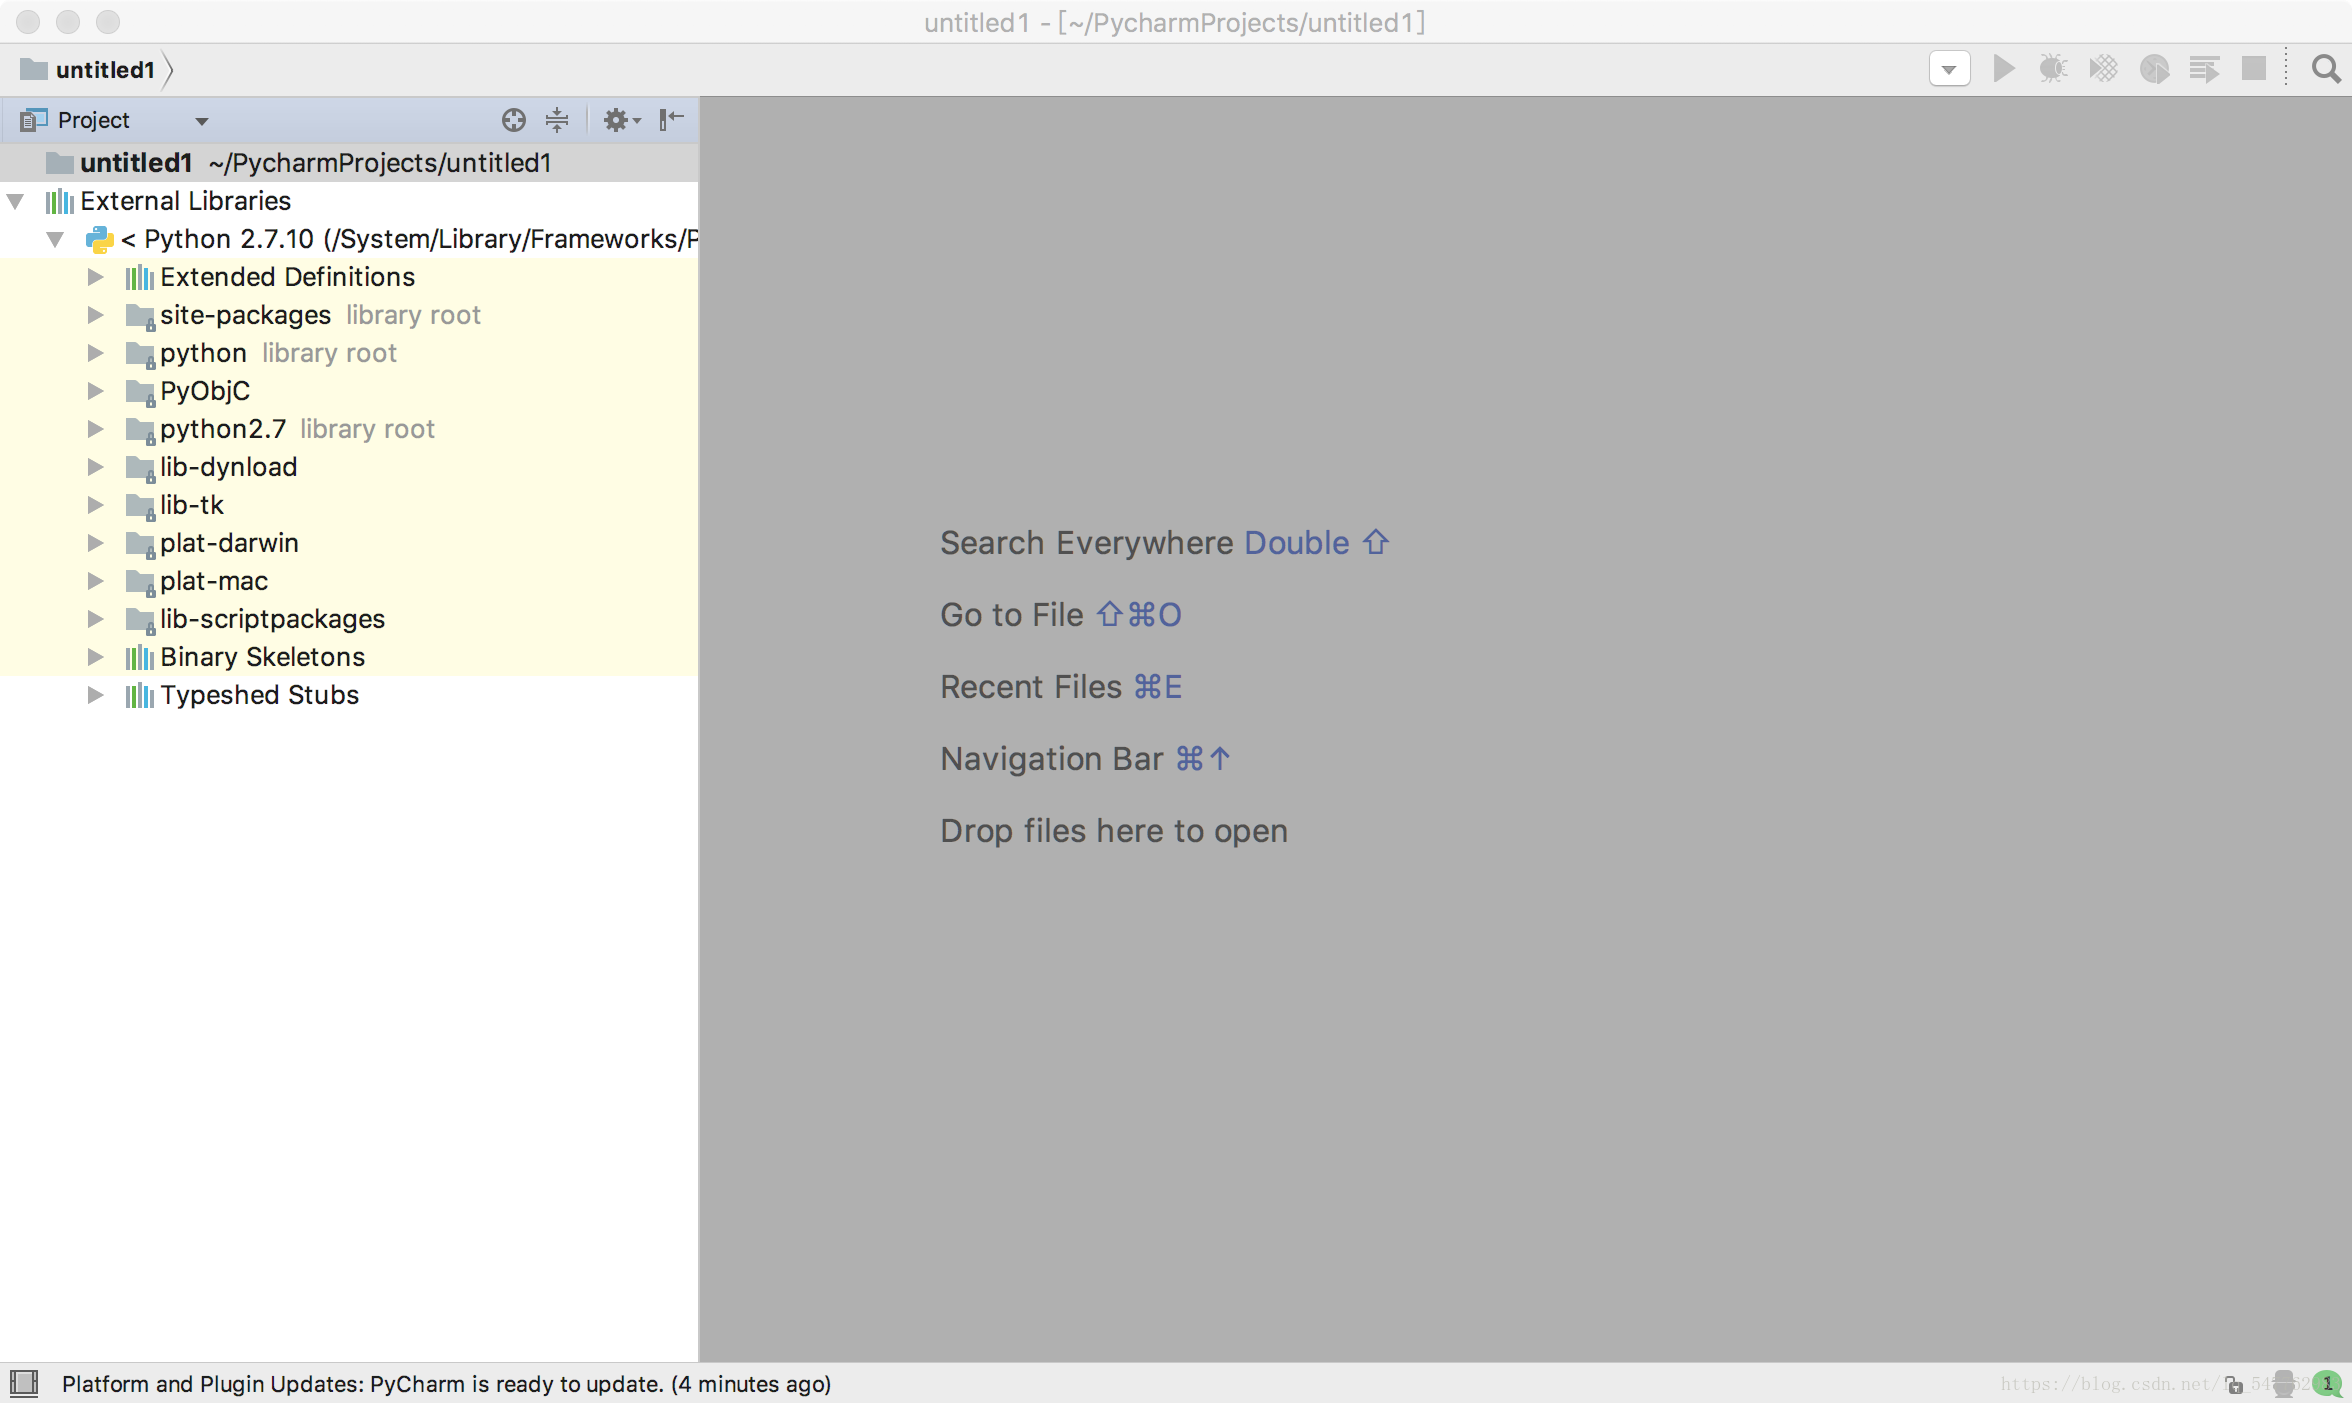Collapse the External Libraries node
Viewport: 2352px width, 1404px height.
point(16,201)
